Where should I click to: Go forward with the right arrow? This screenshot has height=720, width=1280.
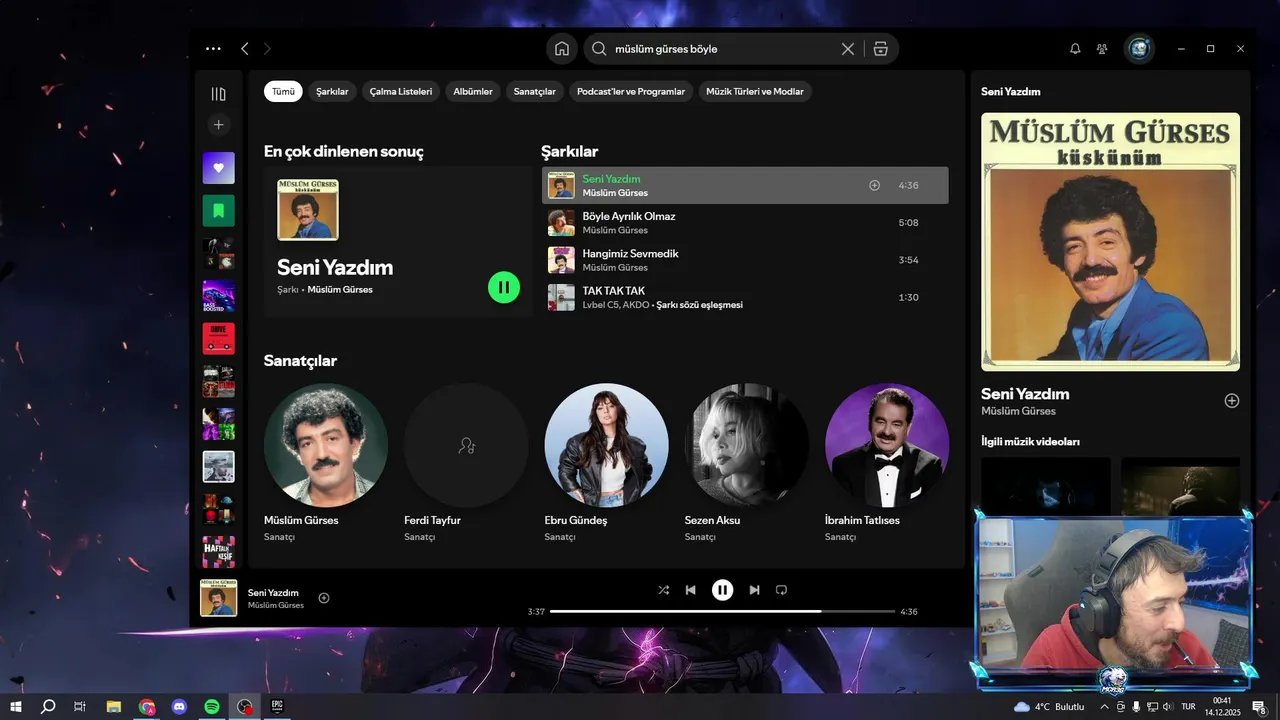pos(267,48)
